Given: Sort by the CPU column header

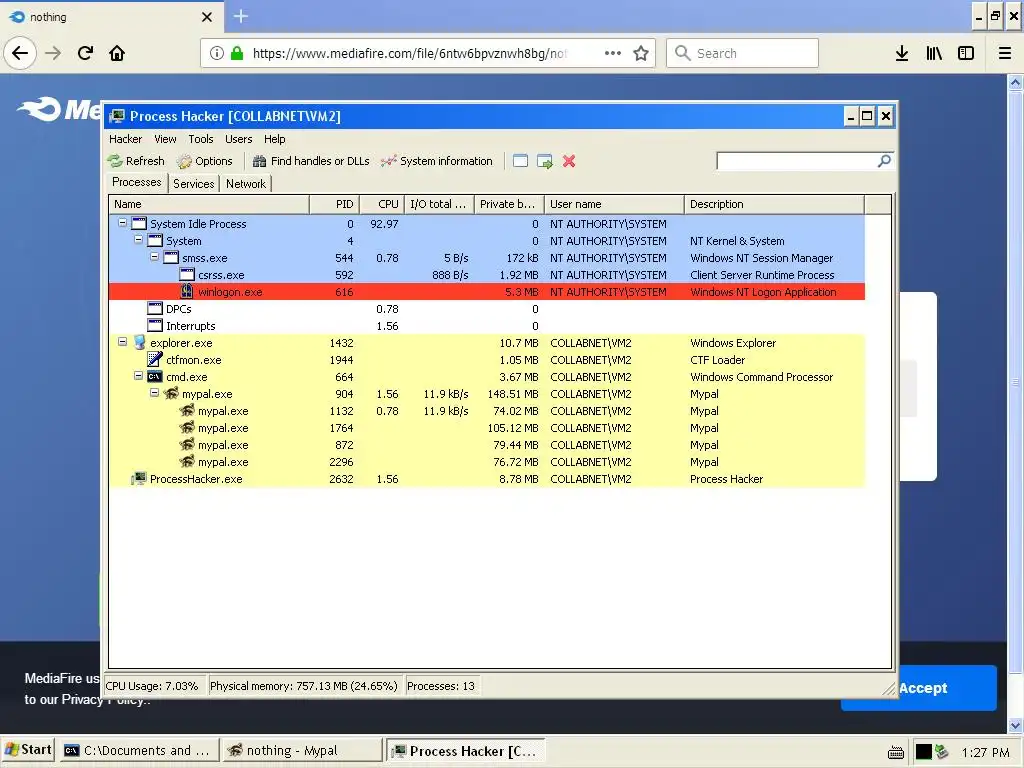Looking at the screenshot, I should tap(382, 204).
